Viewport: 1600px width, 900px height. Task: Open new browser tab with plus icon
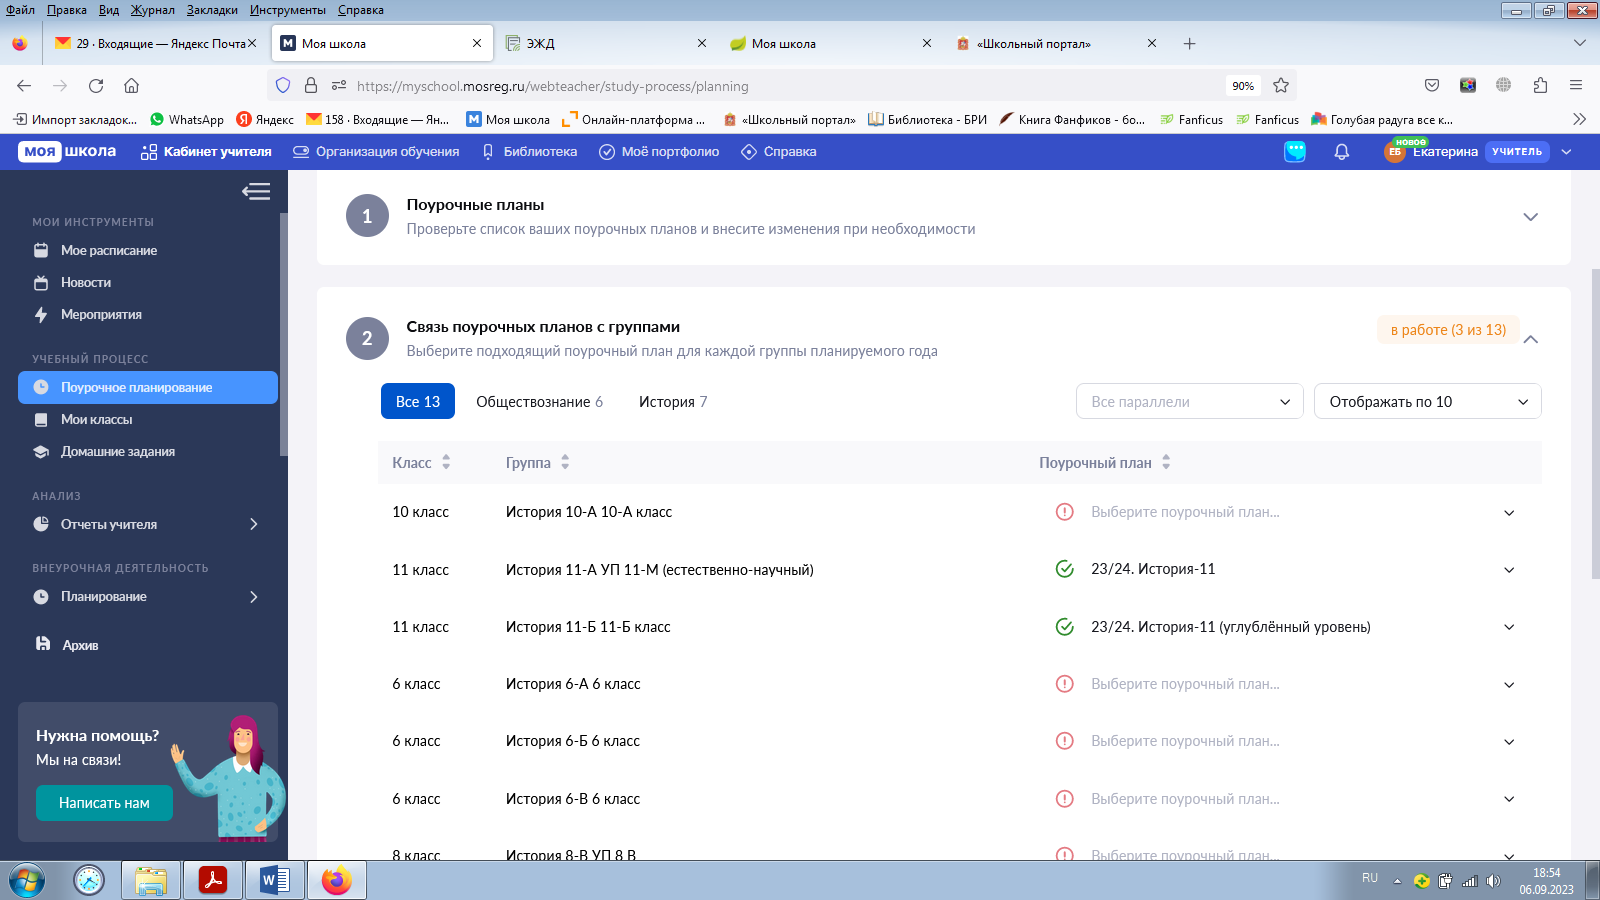[x=1189, y=44]
